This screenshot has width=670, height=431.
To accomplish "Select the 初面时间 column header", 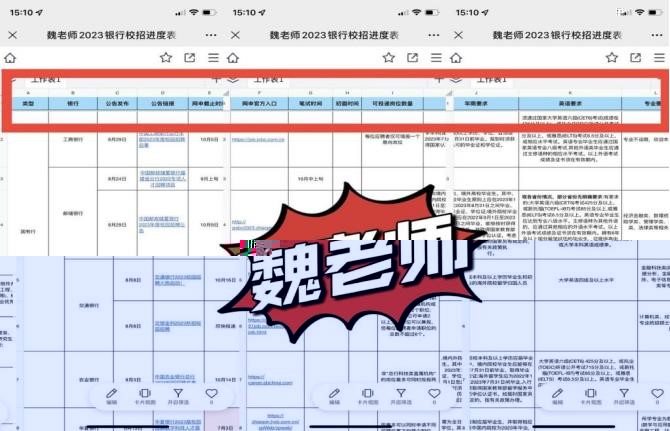I will (x=347, y=103).
